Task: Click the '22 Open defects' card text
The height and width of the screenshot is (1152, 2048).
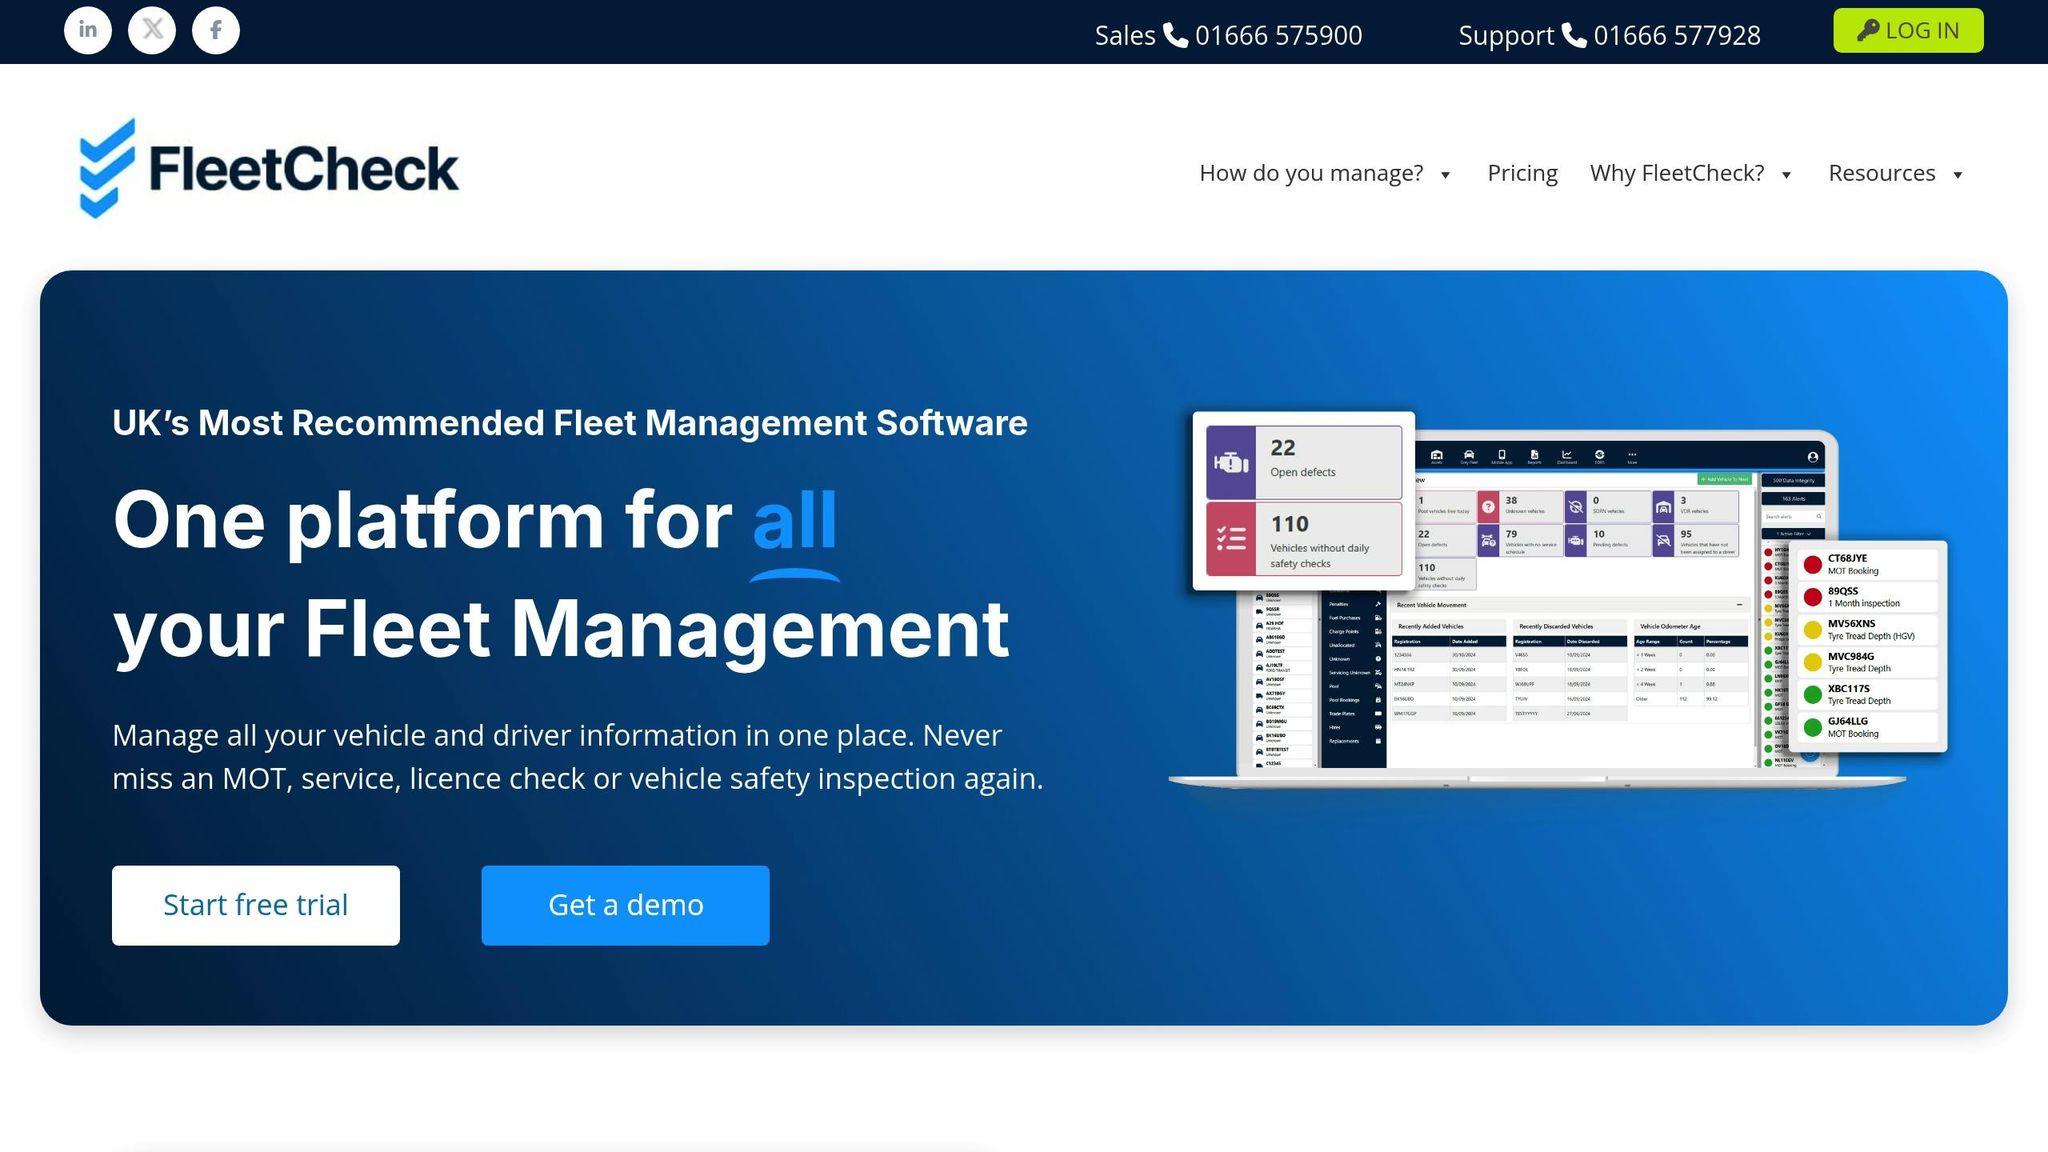Action: 1303,458
